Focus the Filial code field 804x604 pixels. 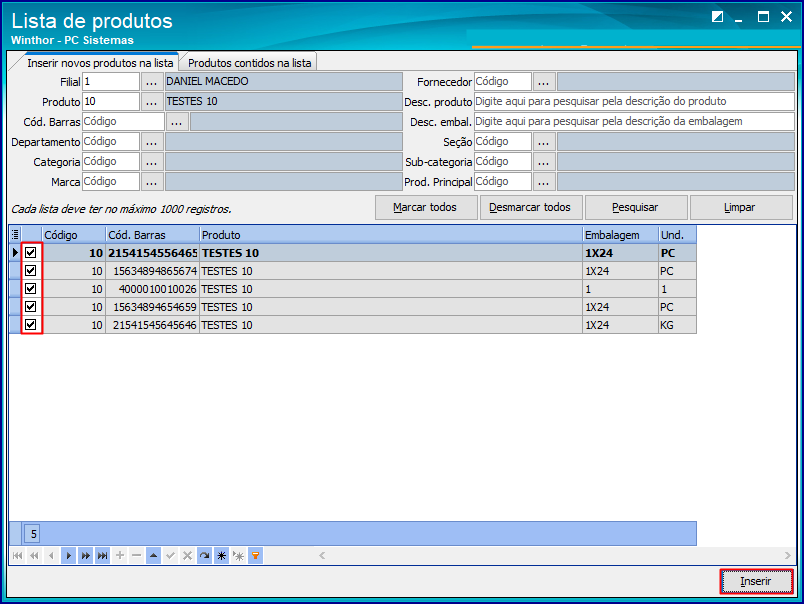[x=111, y=82]
